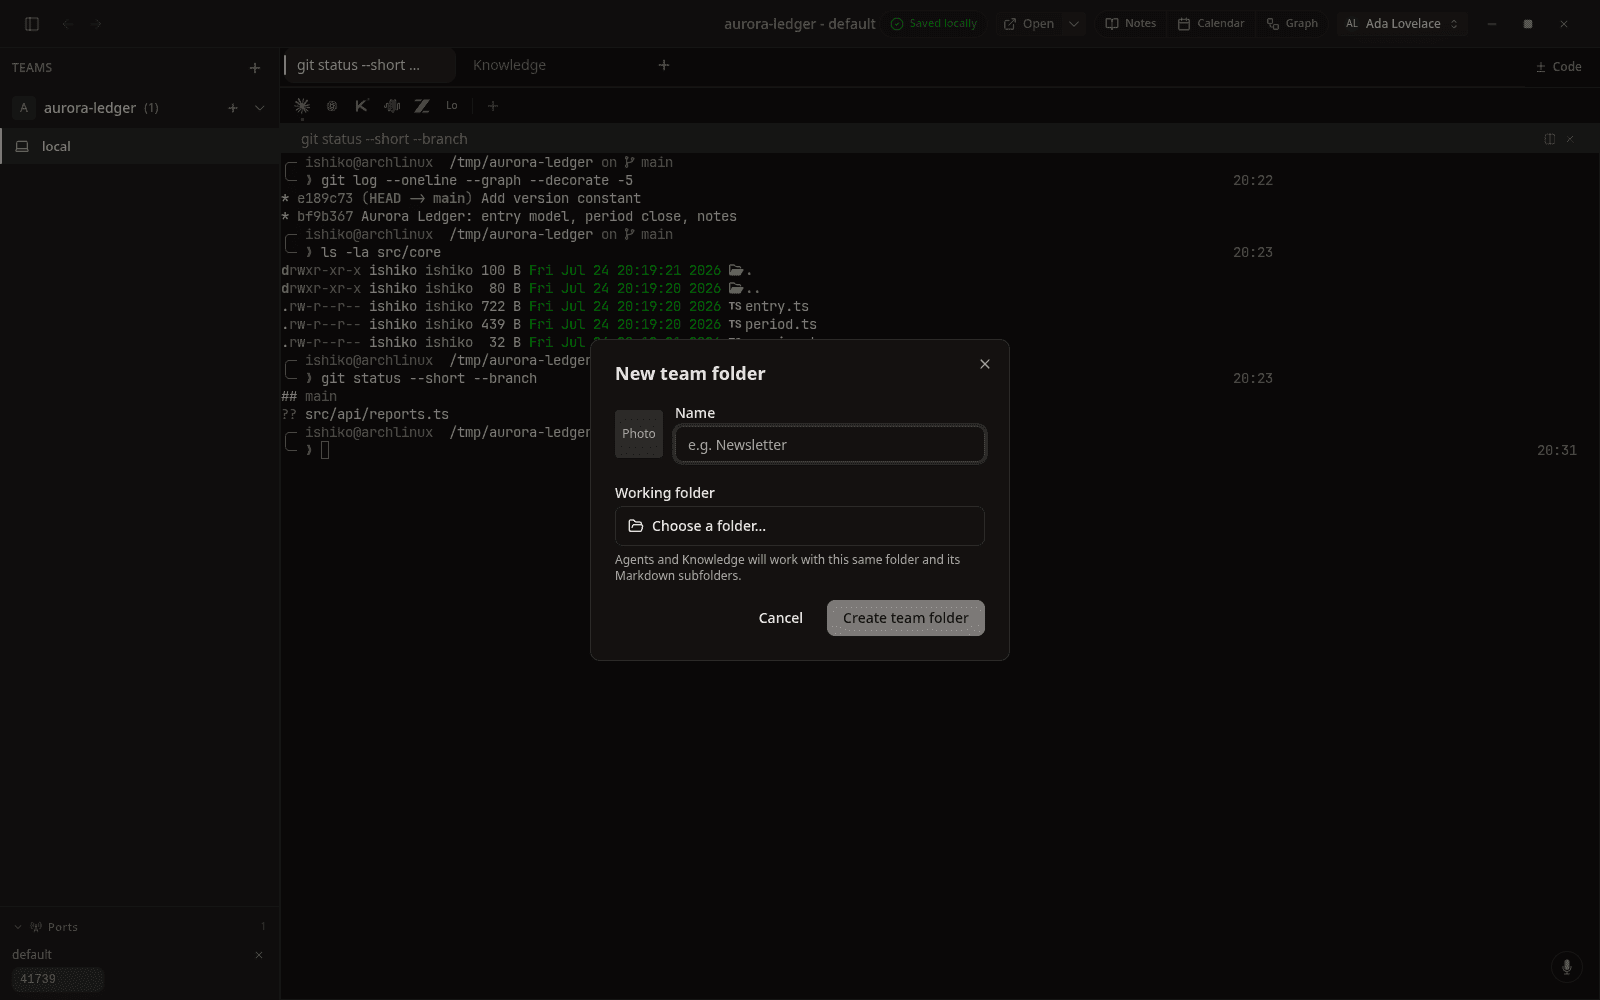Collapse the aurora-ledger team chevron

coord(260,108)
